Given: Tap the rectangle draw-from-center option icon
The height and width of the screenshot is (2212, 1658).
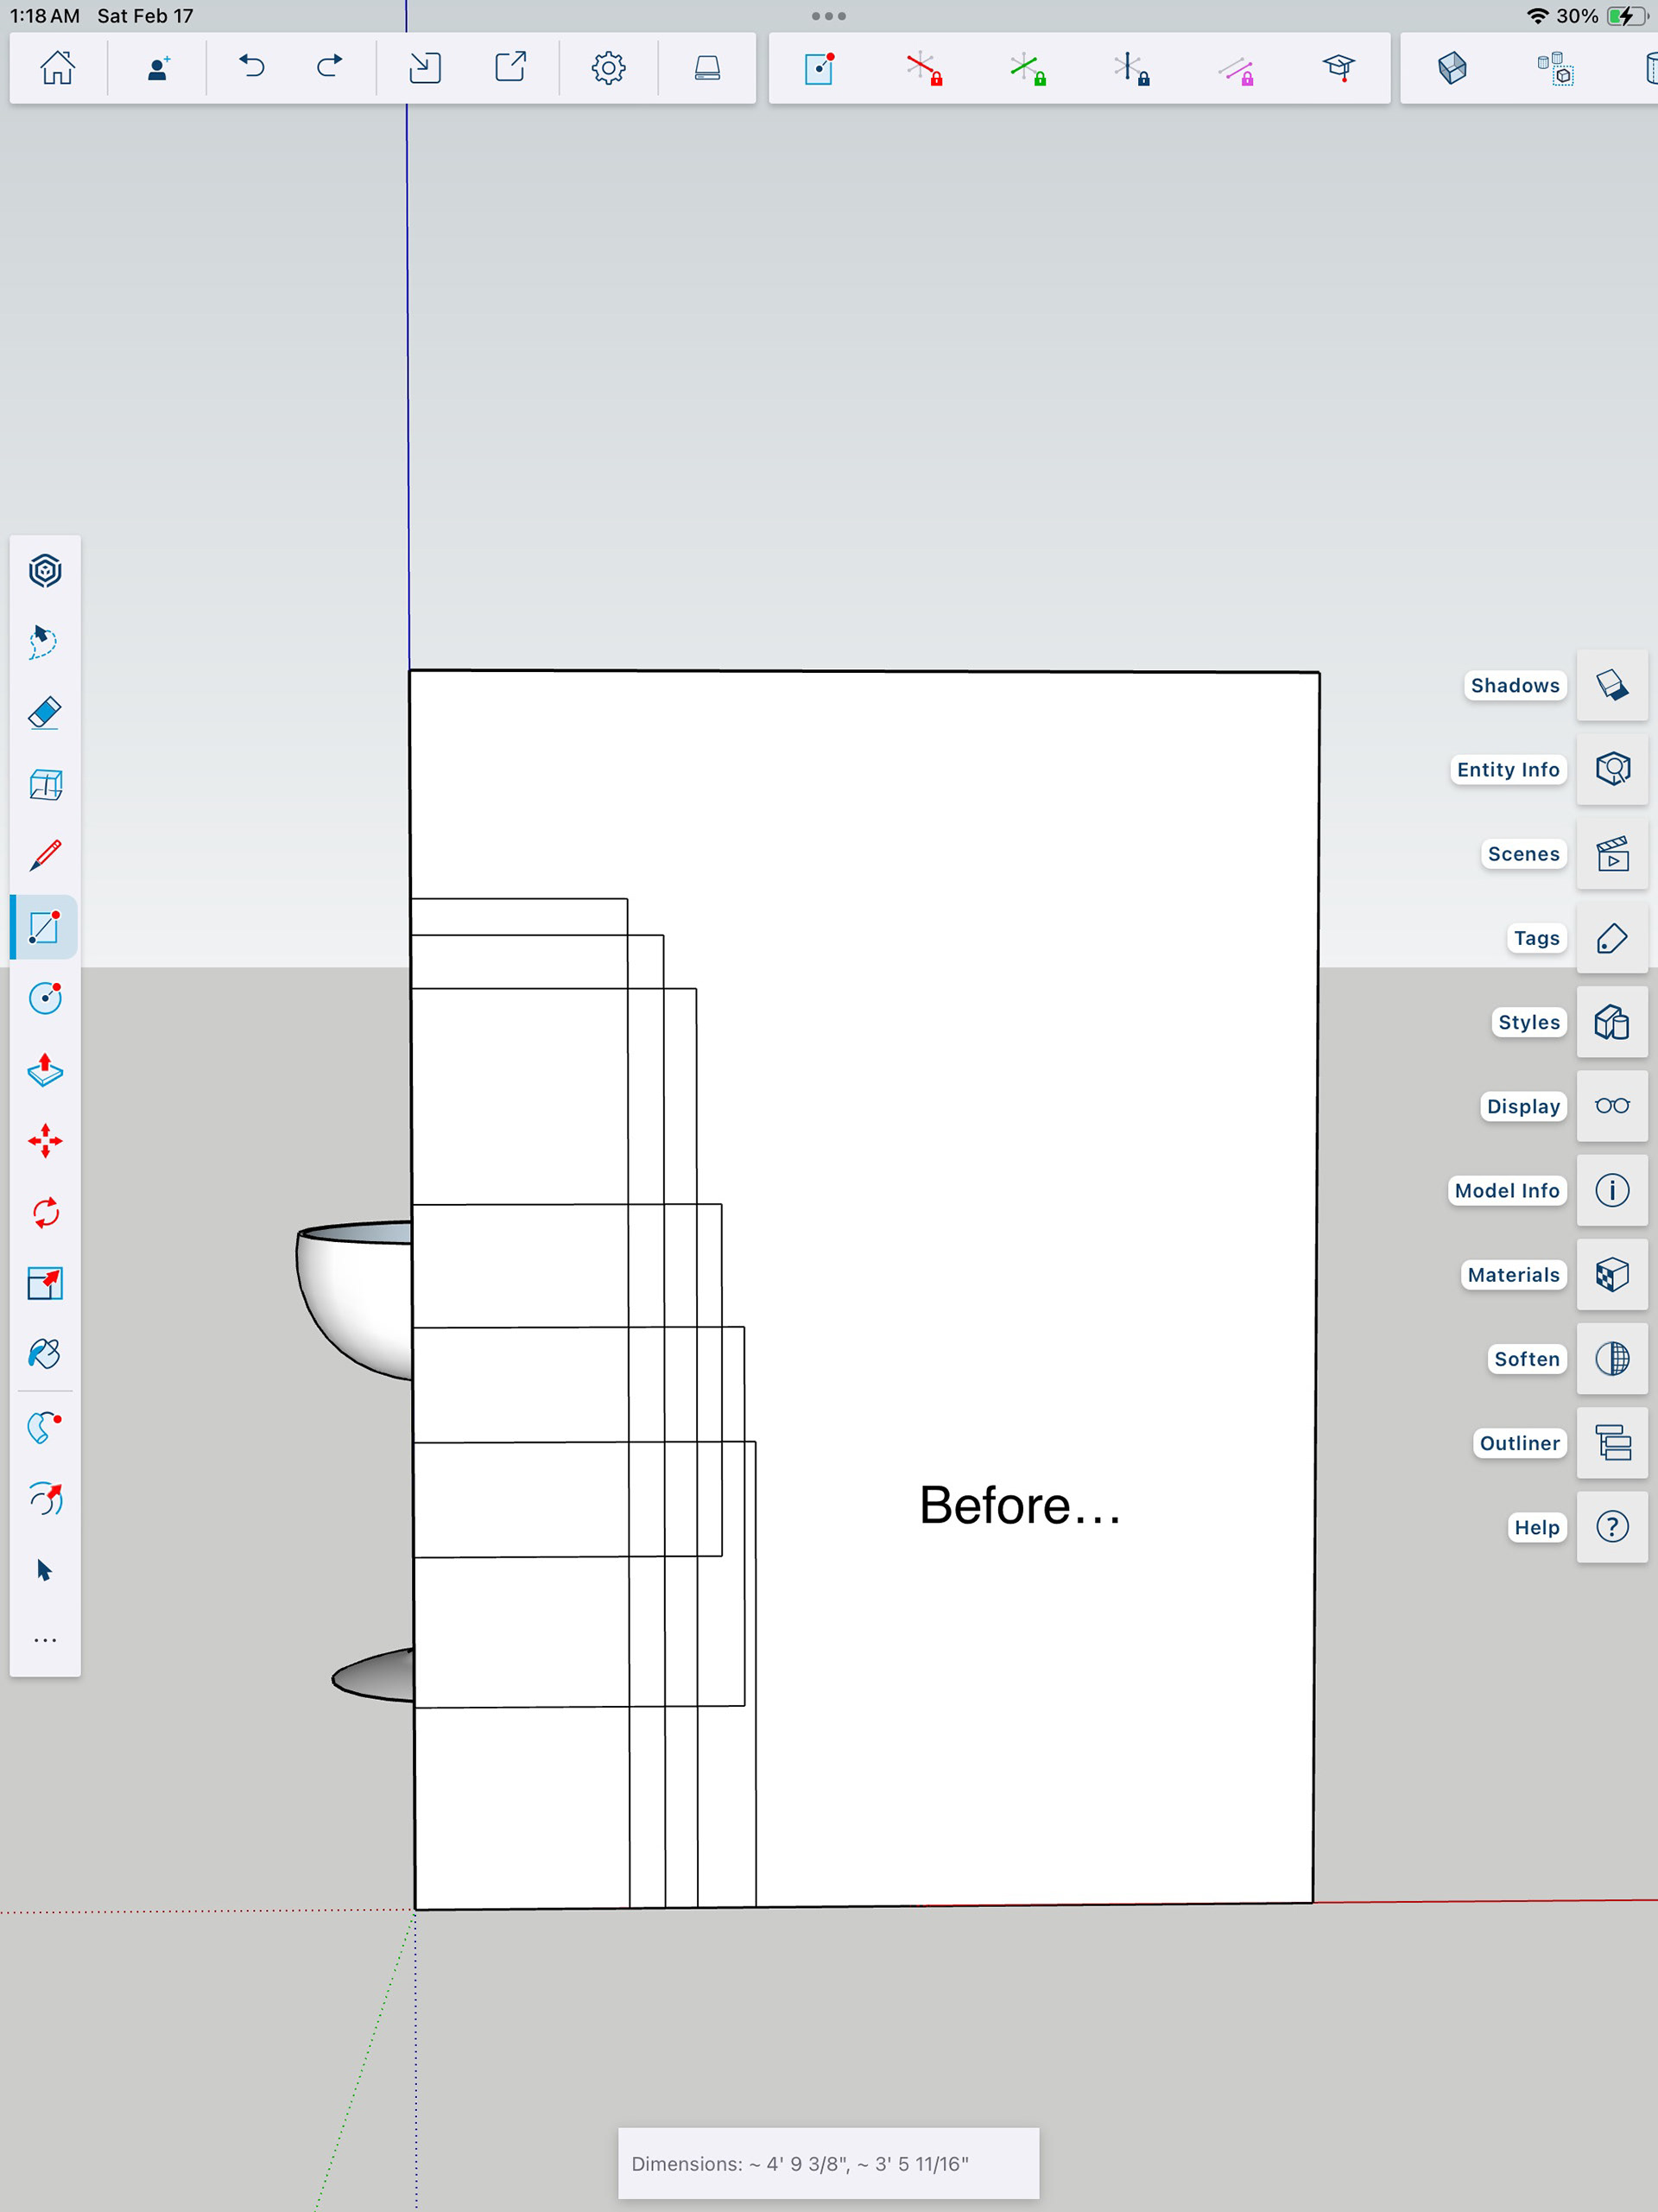Looking at the screenshot, I should point(819,68).
